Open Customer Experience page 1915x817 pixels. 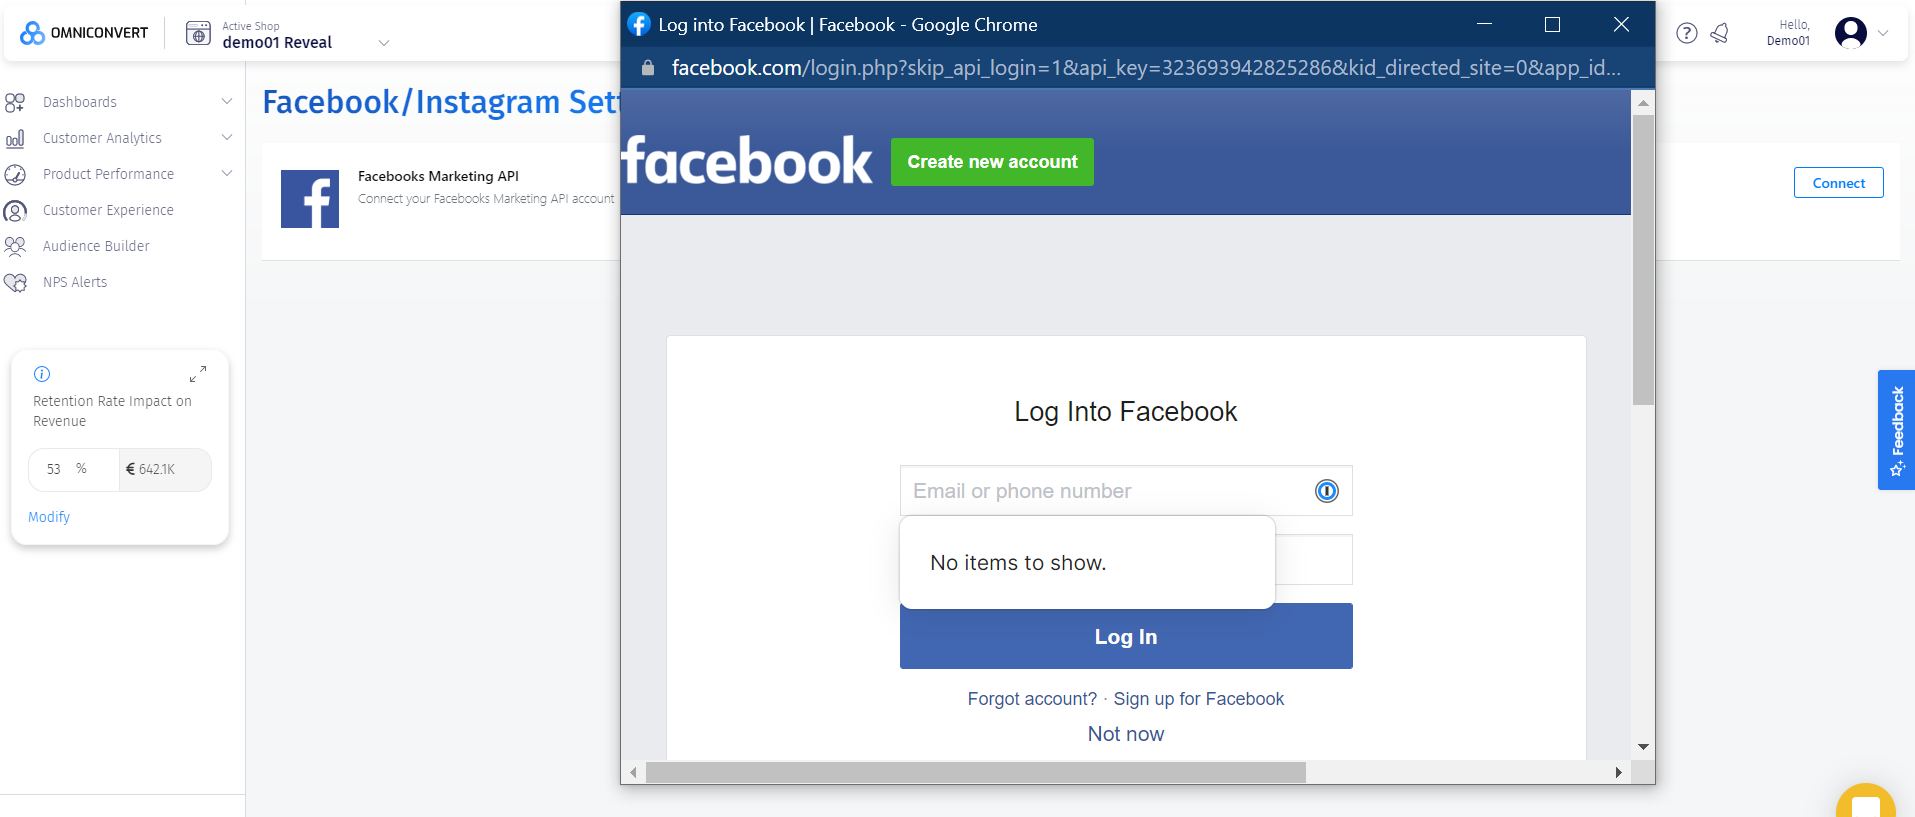[x=108, y=210]
